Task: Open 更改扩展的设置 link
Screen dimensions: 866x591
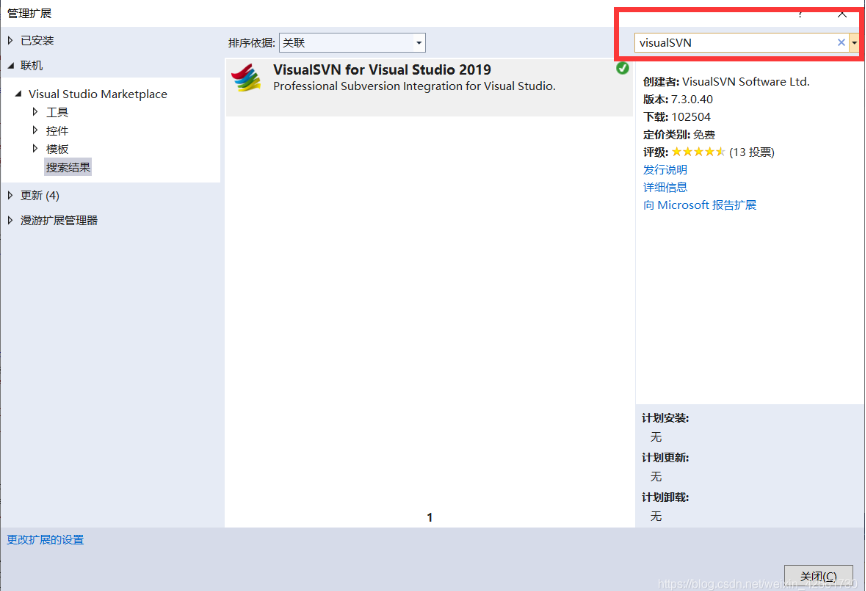Action: click(x=45, y=540)
